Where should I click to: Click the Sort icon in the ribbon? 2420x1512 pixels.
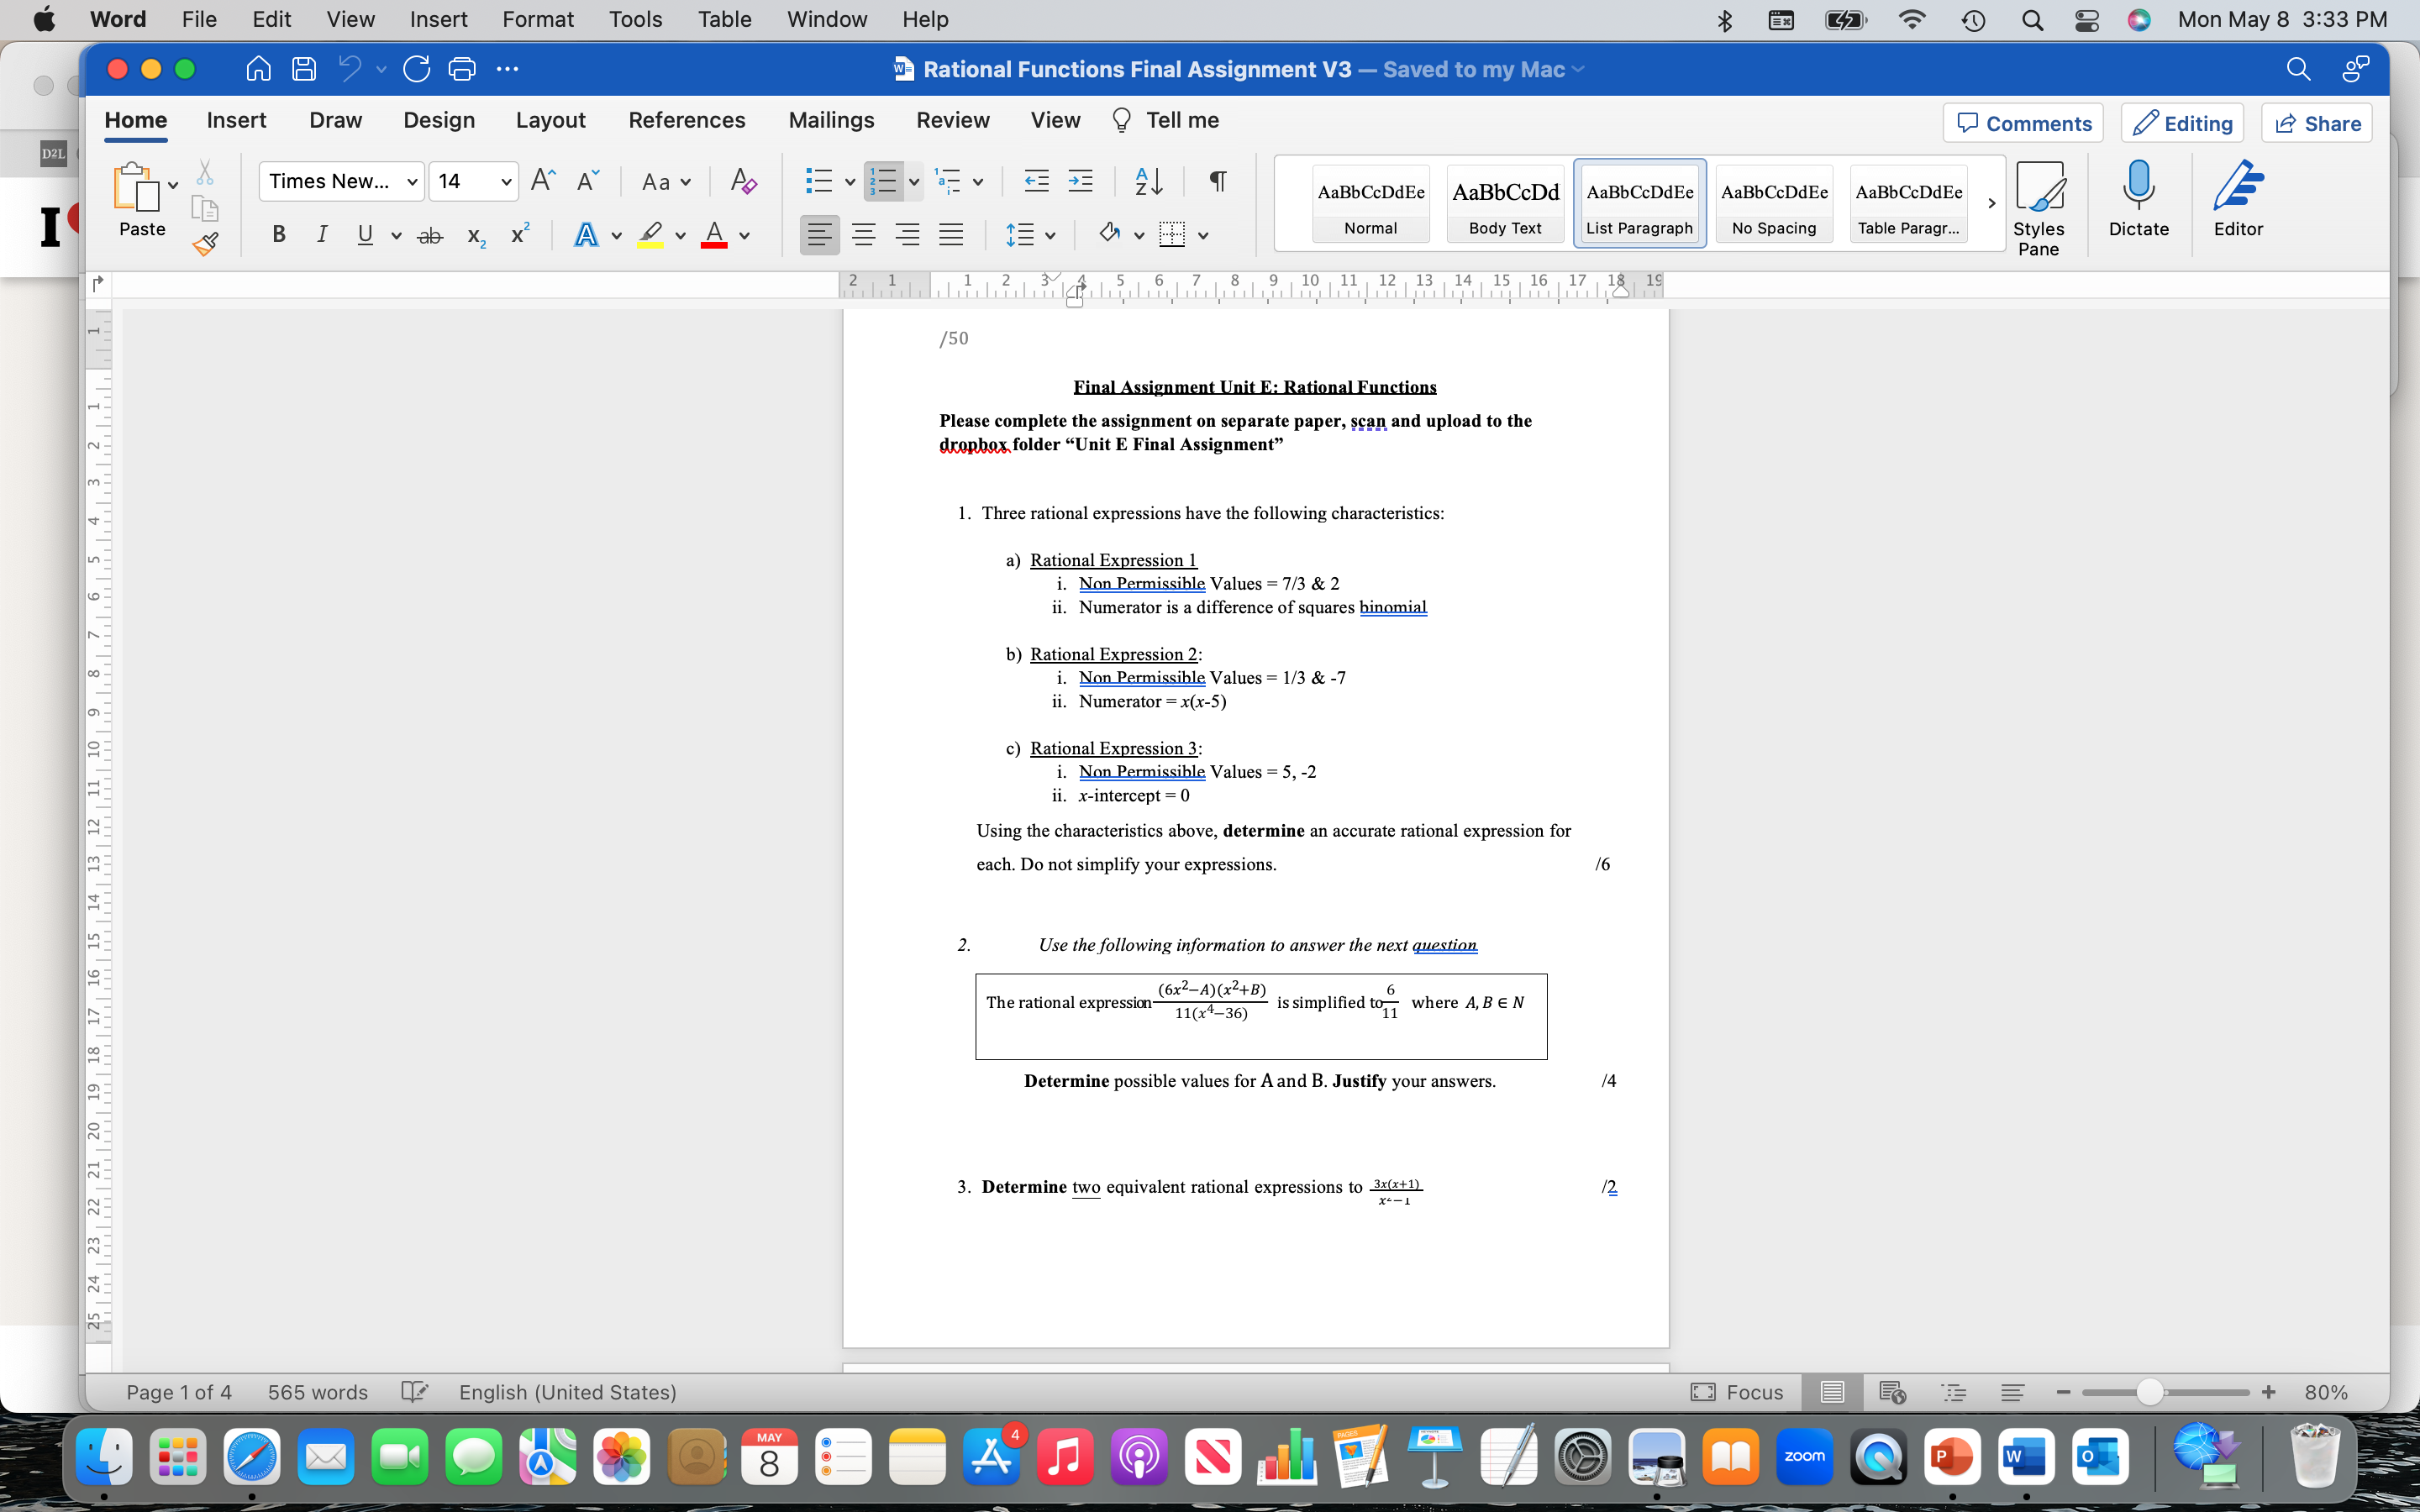pyautogui.click(x=1146, y=181)
